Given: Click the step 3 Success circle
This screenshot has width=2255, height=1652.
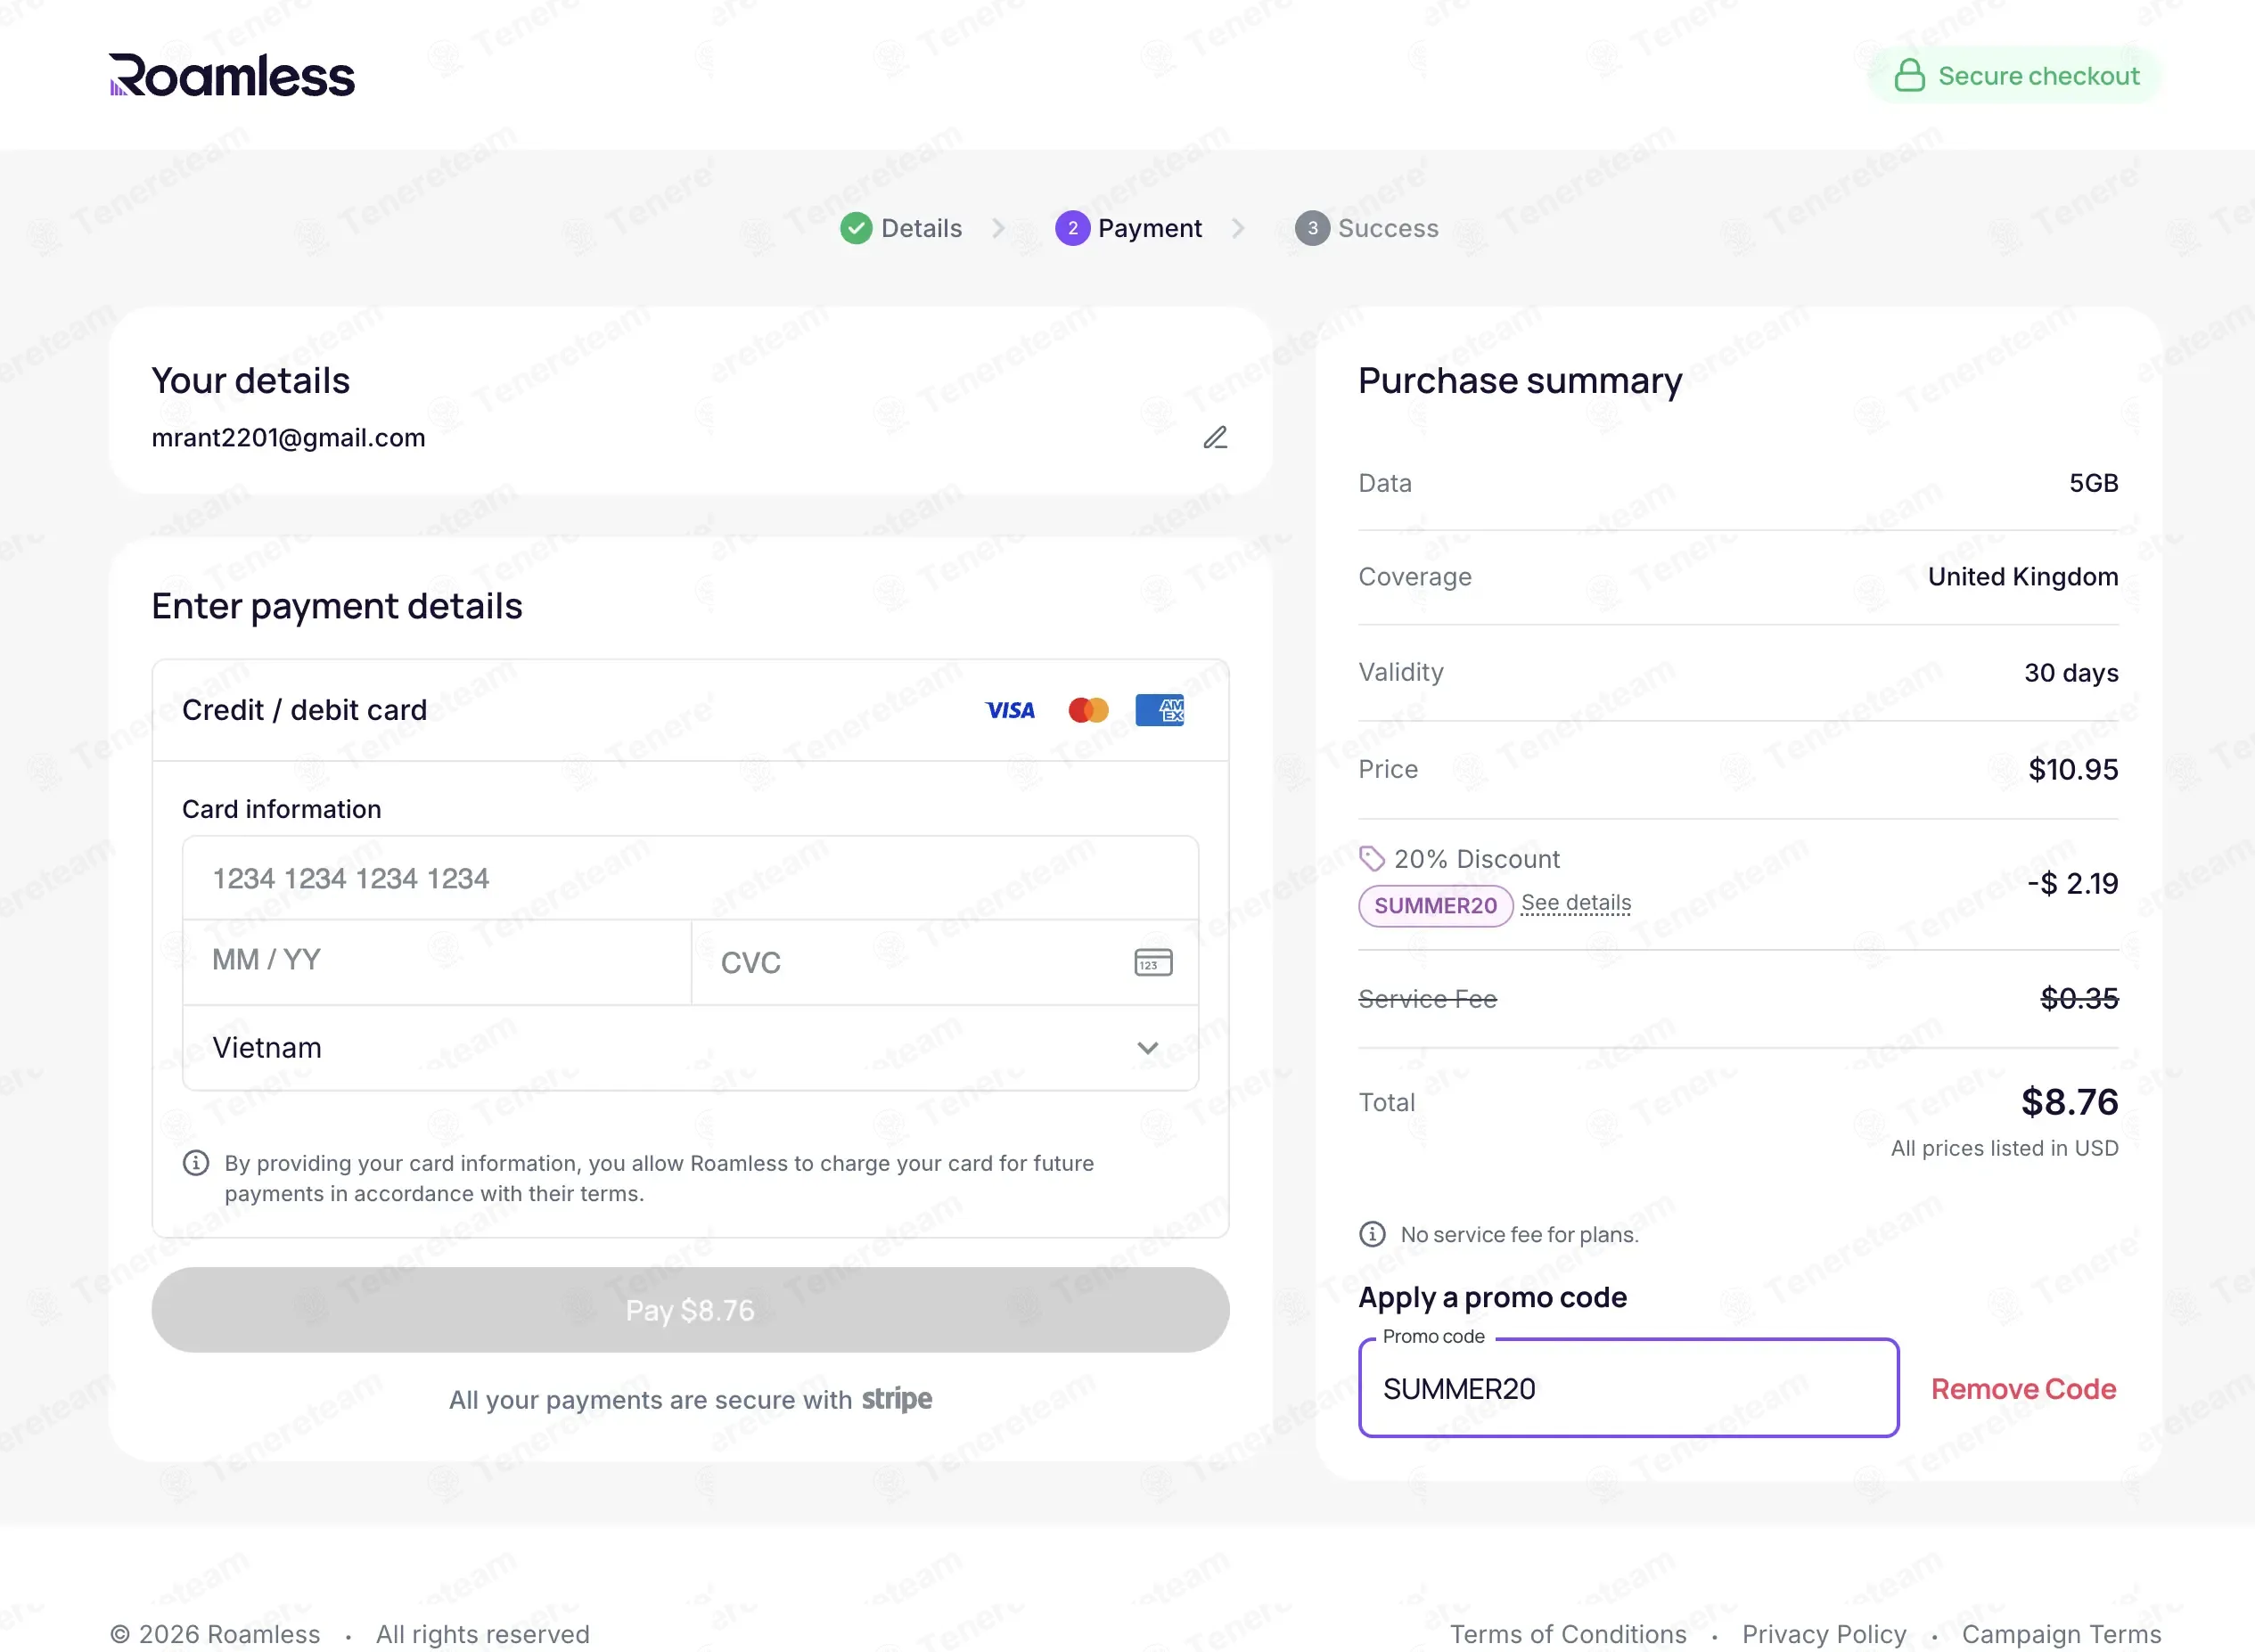Looking at the screenshot, I should pyautogui.click(x=1312, y=228).
